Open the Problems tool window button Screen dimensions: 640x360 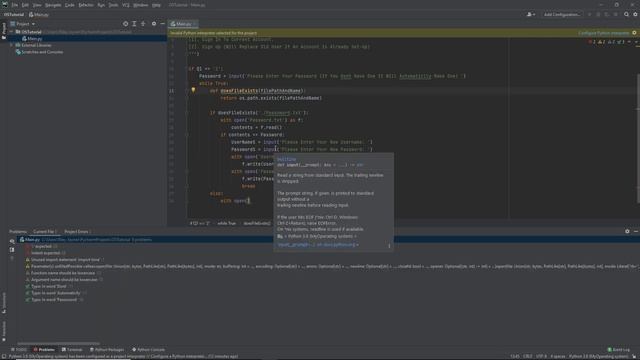[x=44, y=350]
